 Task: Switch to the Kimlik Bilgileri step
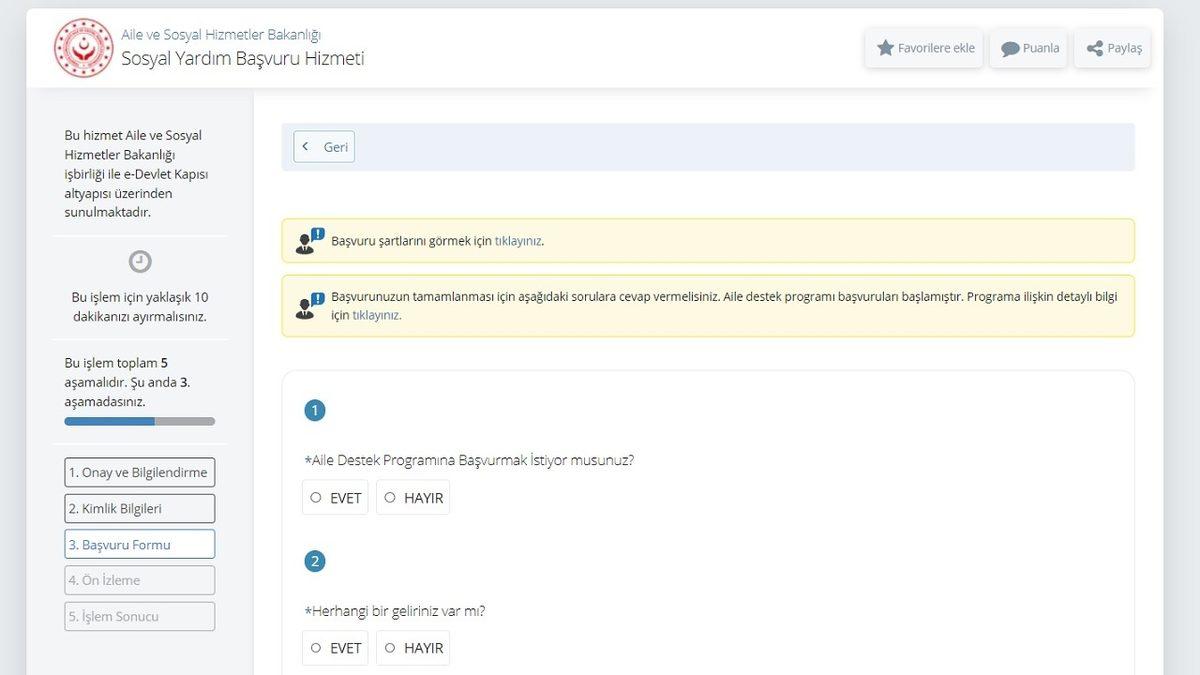tap(139, 508)
